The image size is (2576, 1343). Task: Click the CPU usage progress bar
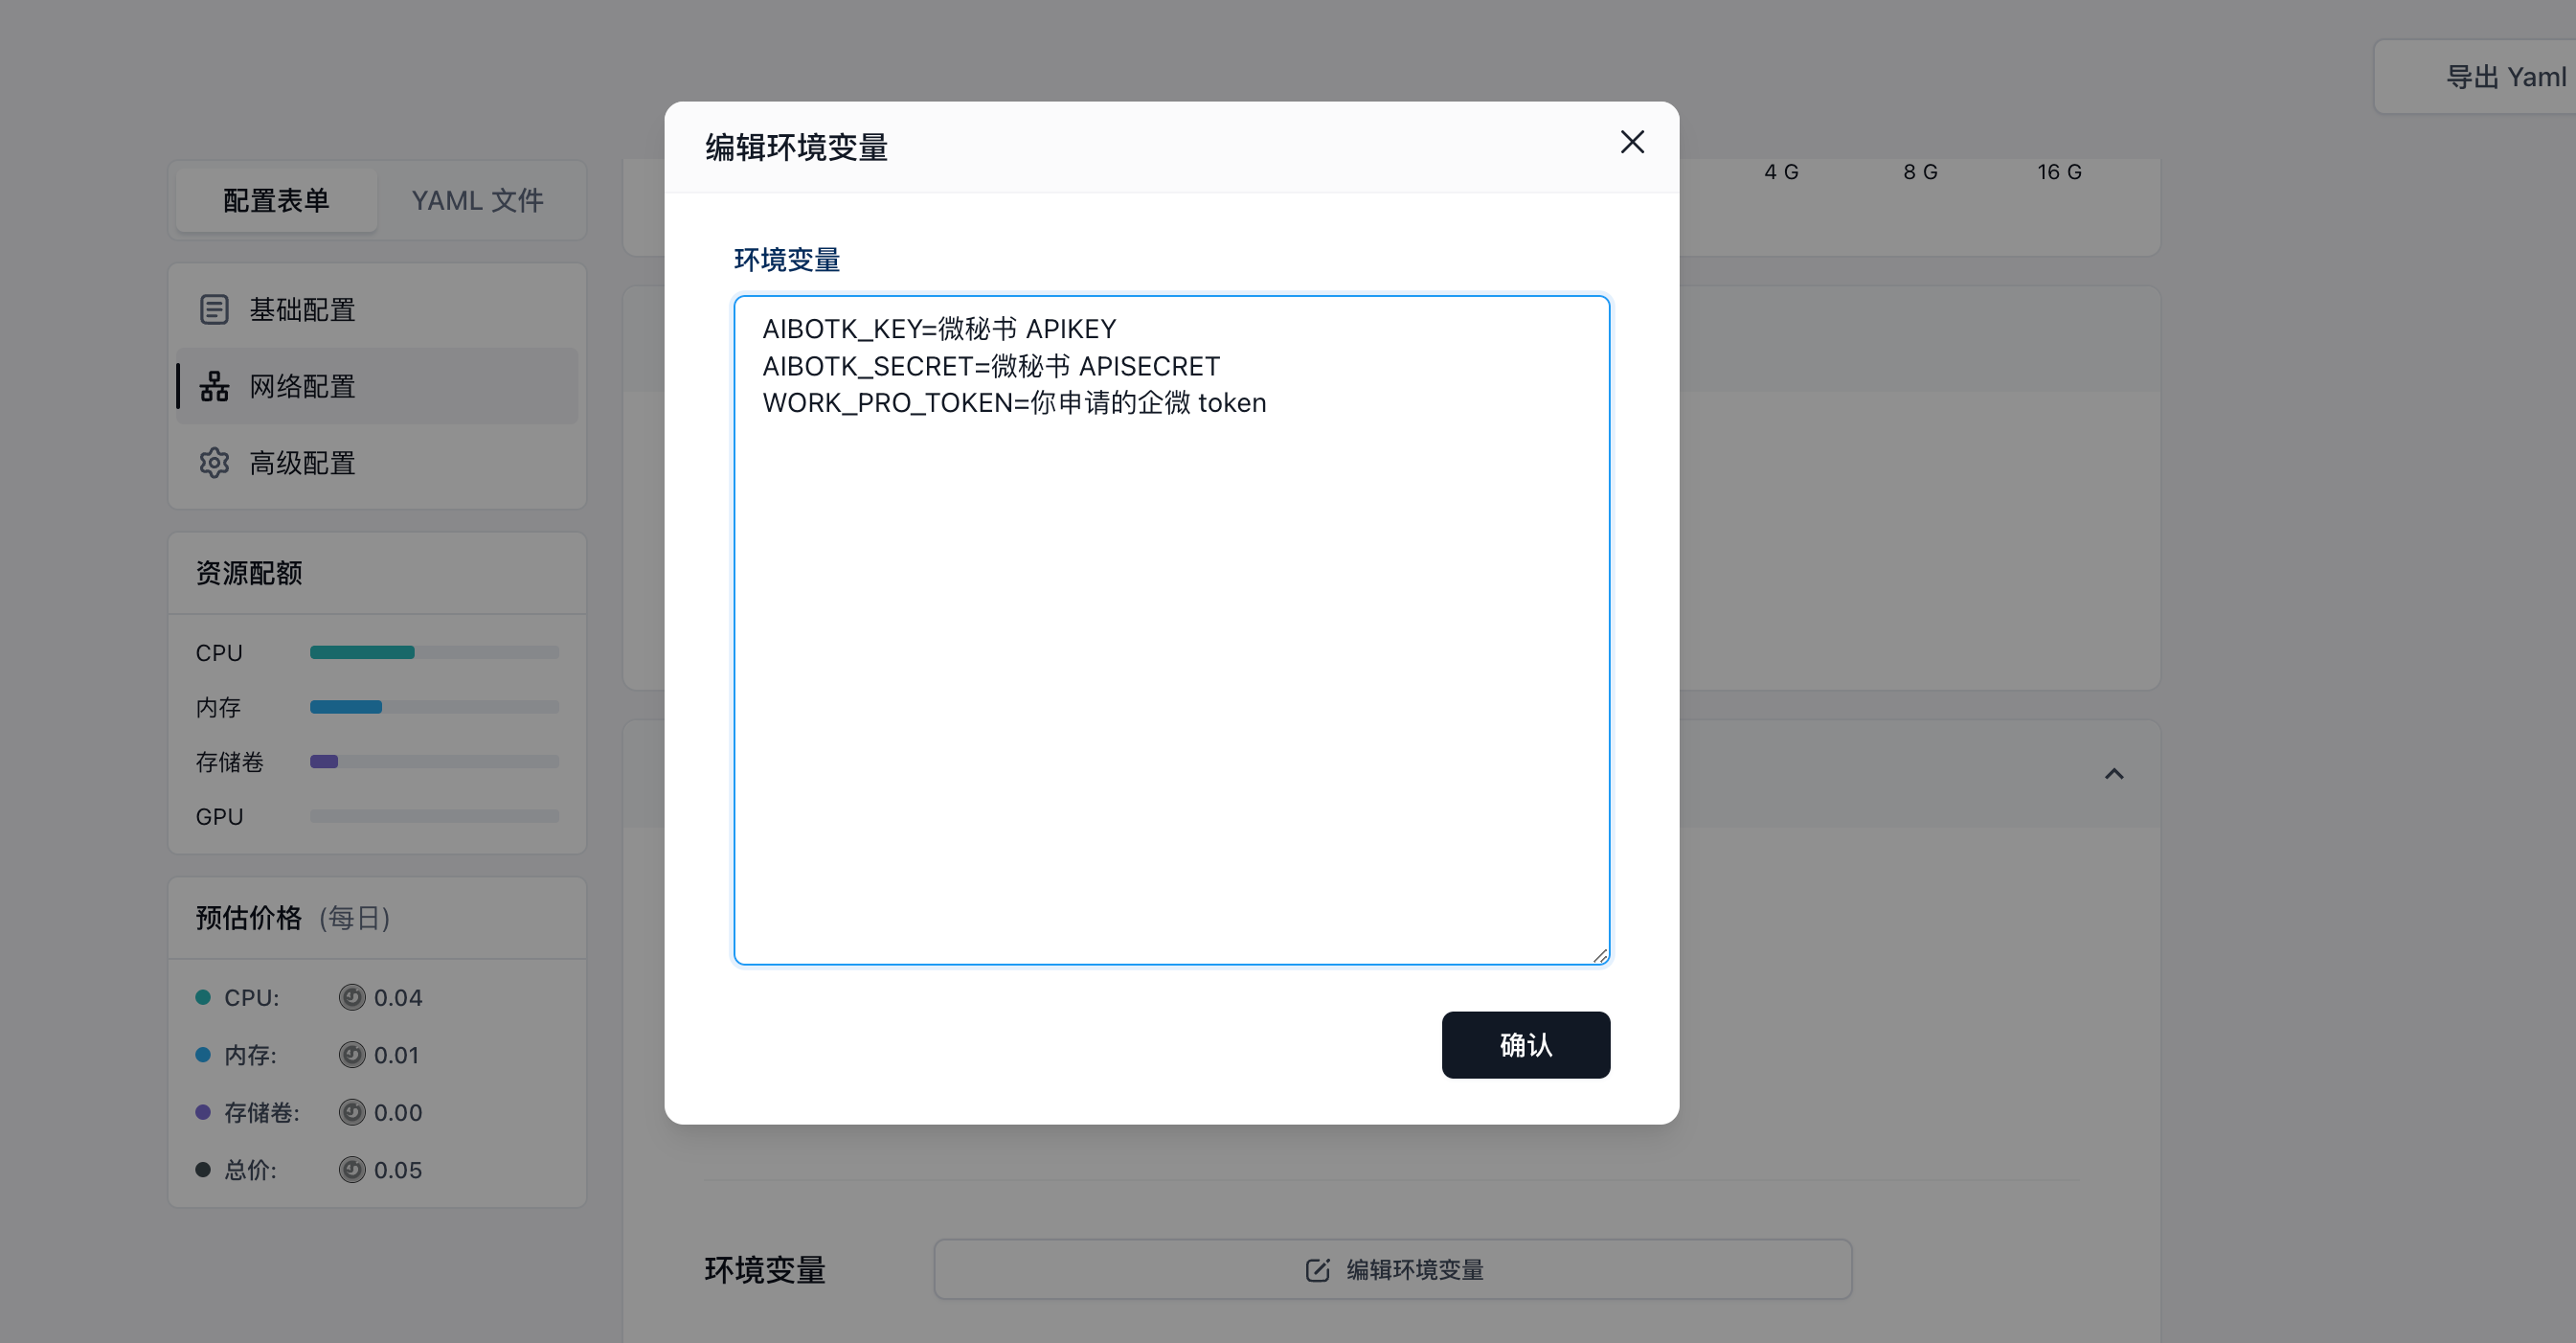click(x=434, y=652)
